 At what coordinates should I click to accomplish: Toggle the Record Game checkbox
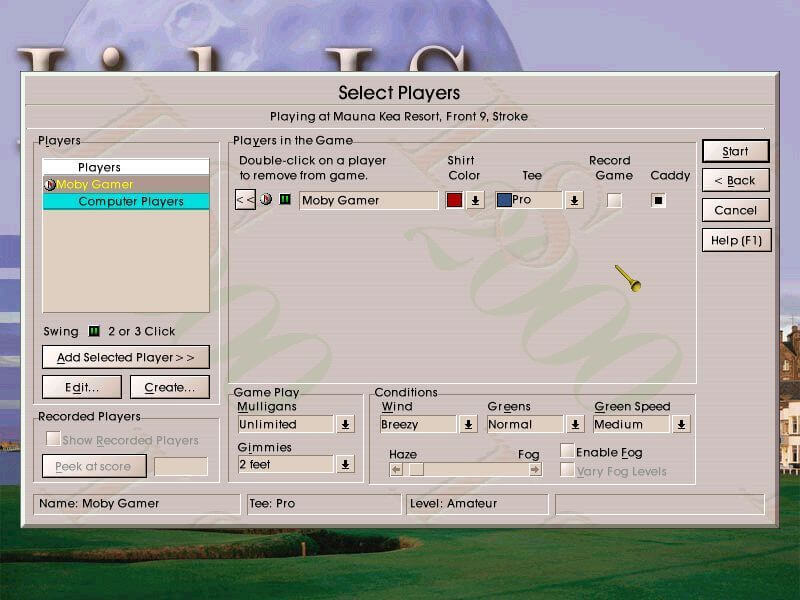tap(614, 200)
